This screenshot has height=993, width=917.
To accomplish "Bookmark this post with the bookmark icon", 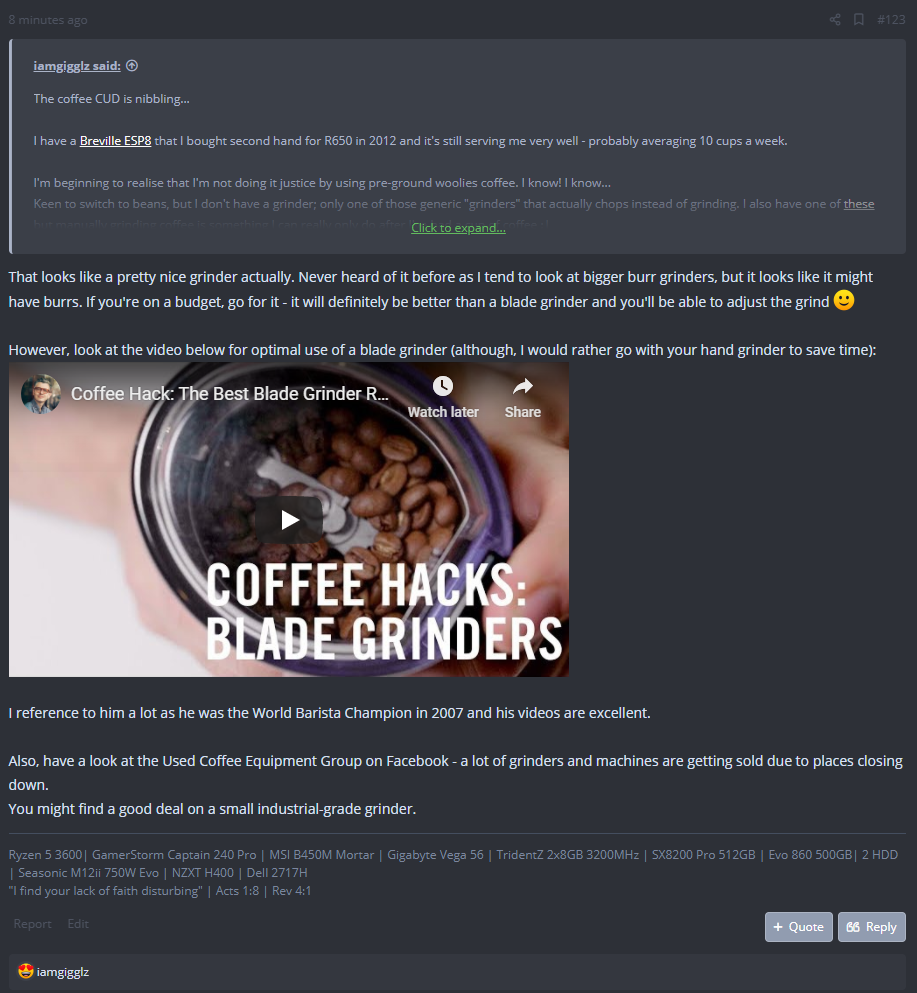I will (x=859, y=20).
